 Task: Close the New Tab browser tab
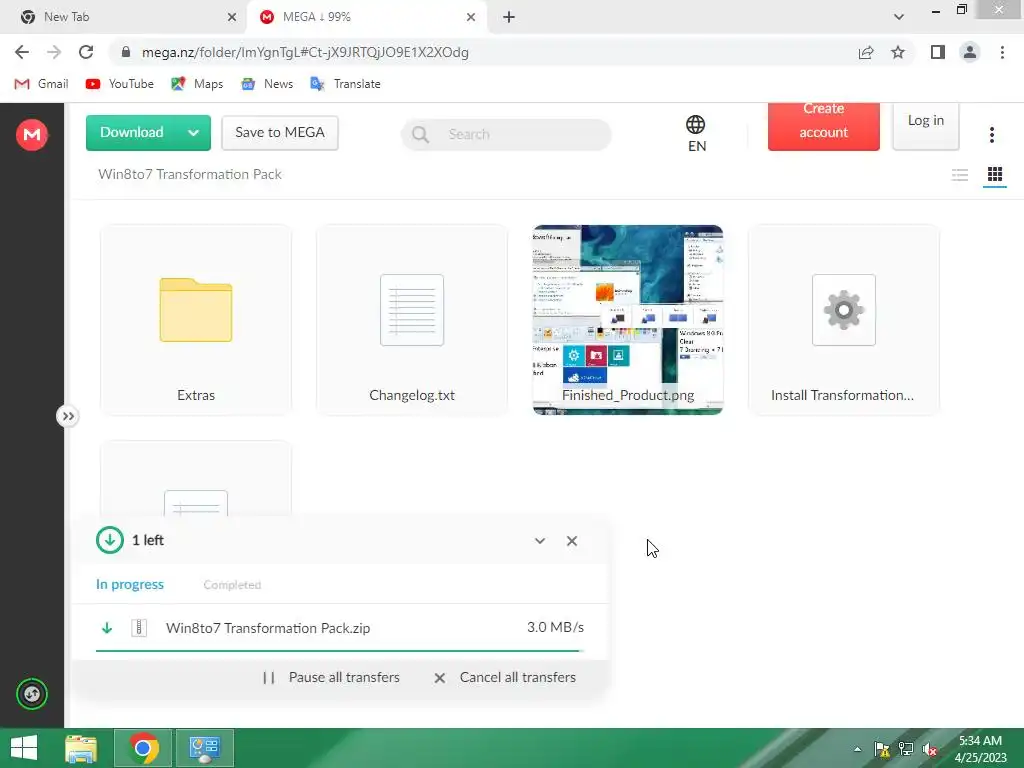point(232,17)
